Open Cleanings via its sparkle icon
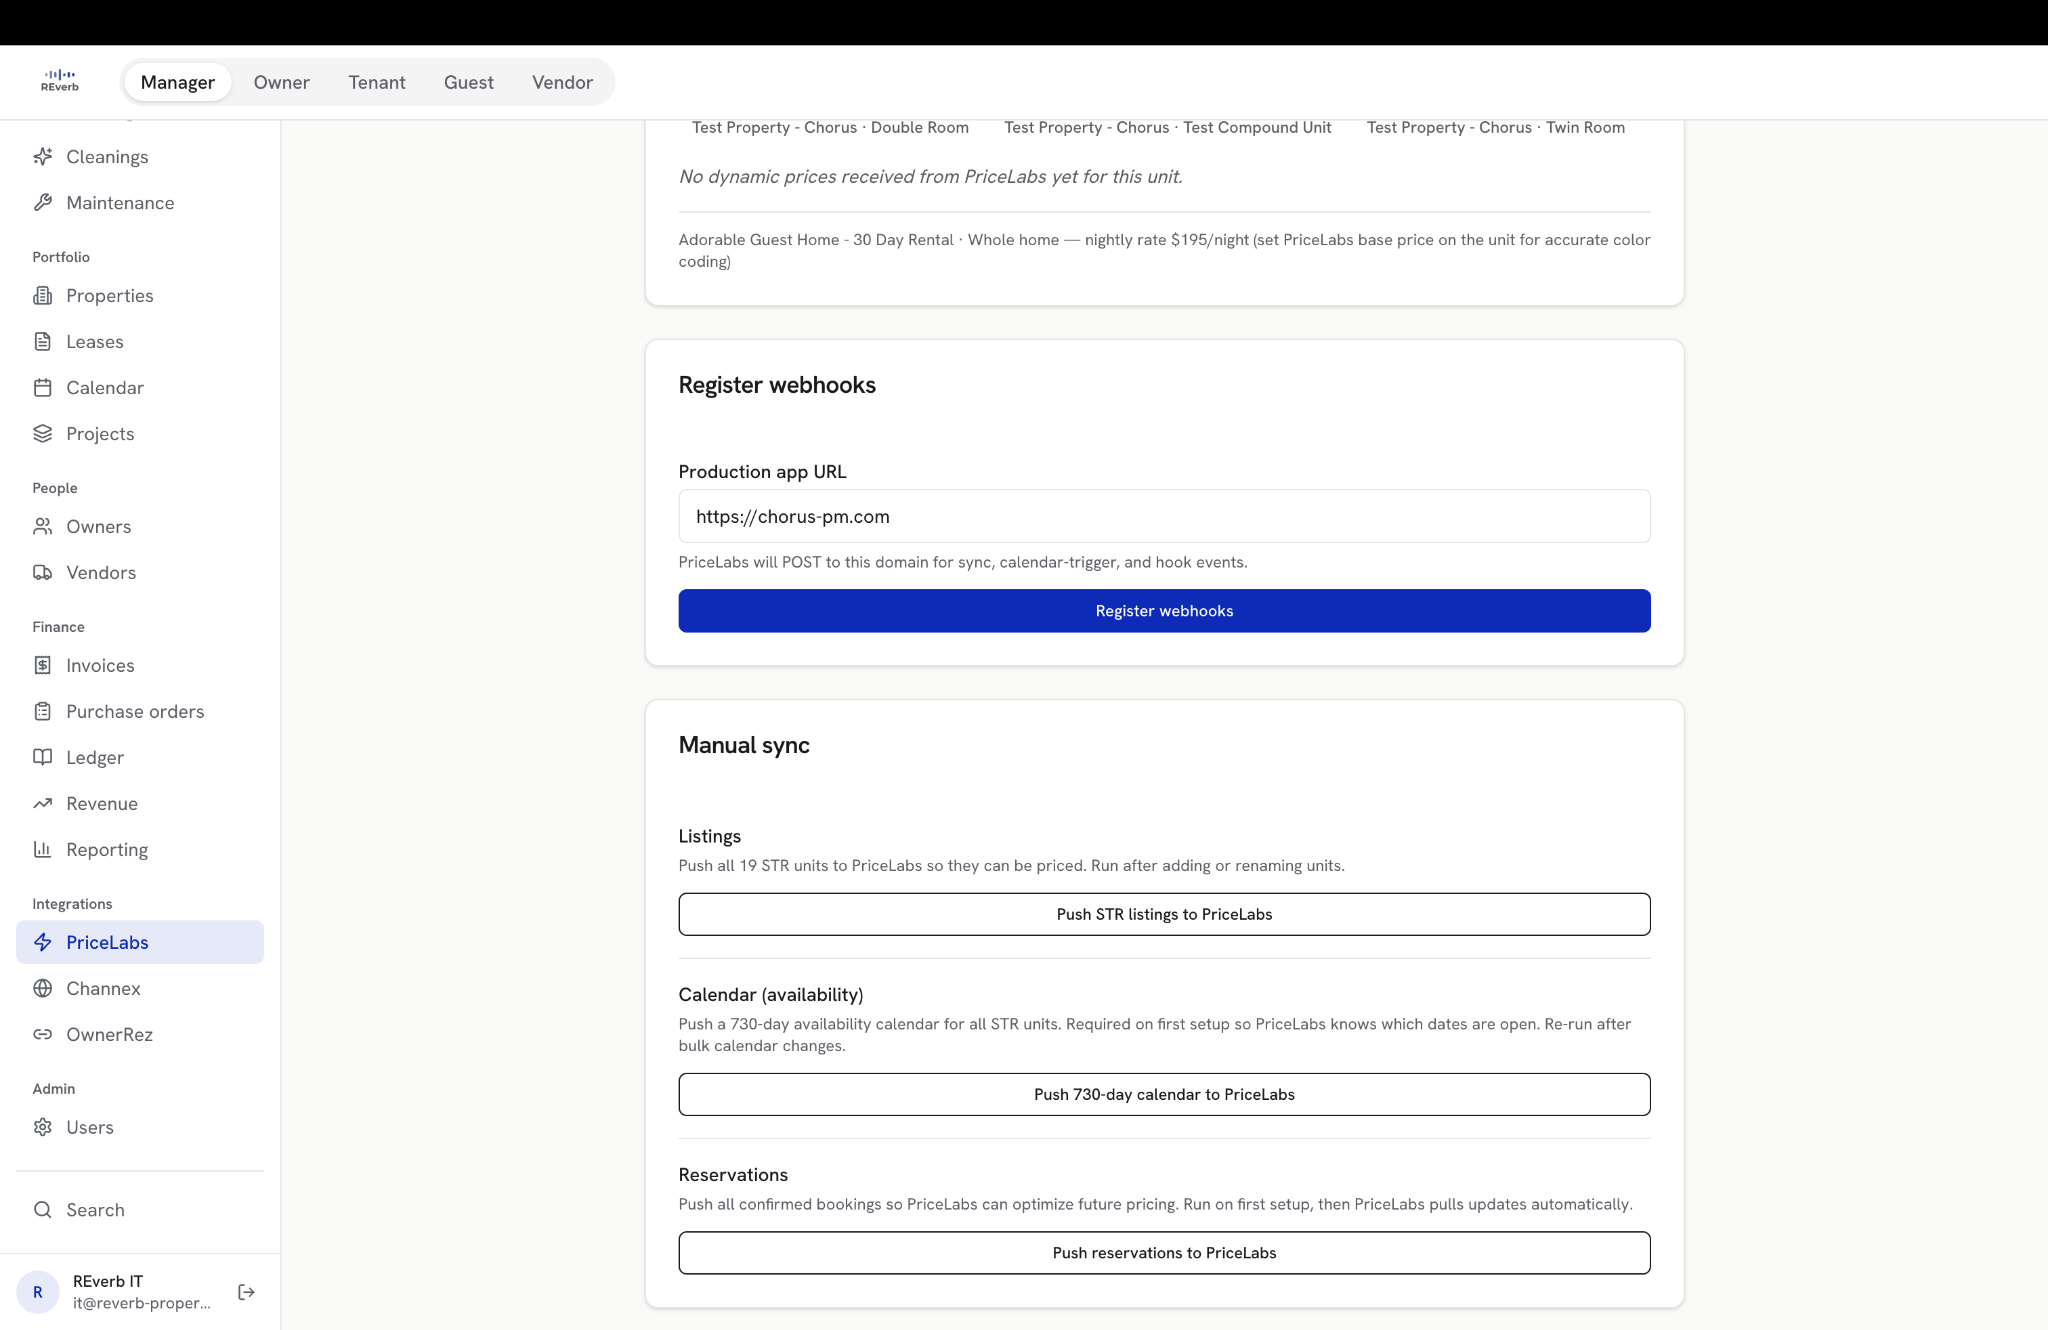Image resolution: width=2048 pixels, height=1330 pixels. click(42, 157)
